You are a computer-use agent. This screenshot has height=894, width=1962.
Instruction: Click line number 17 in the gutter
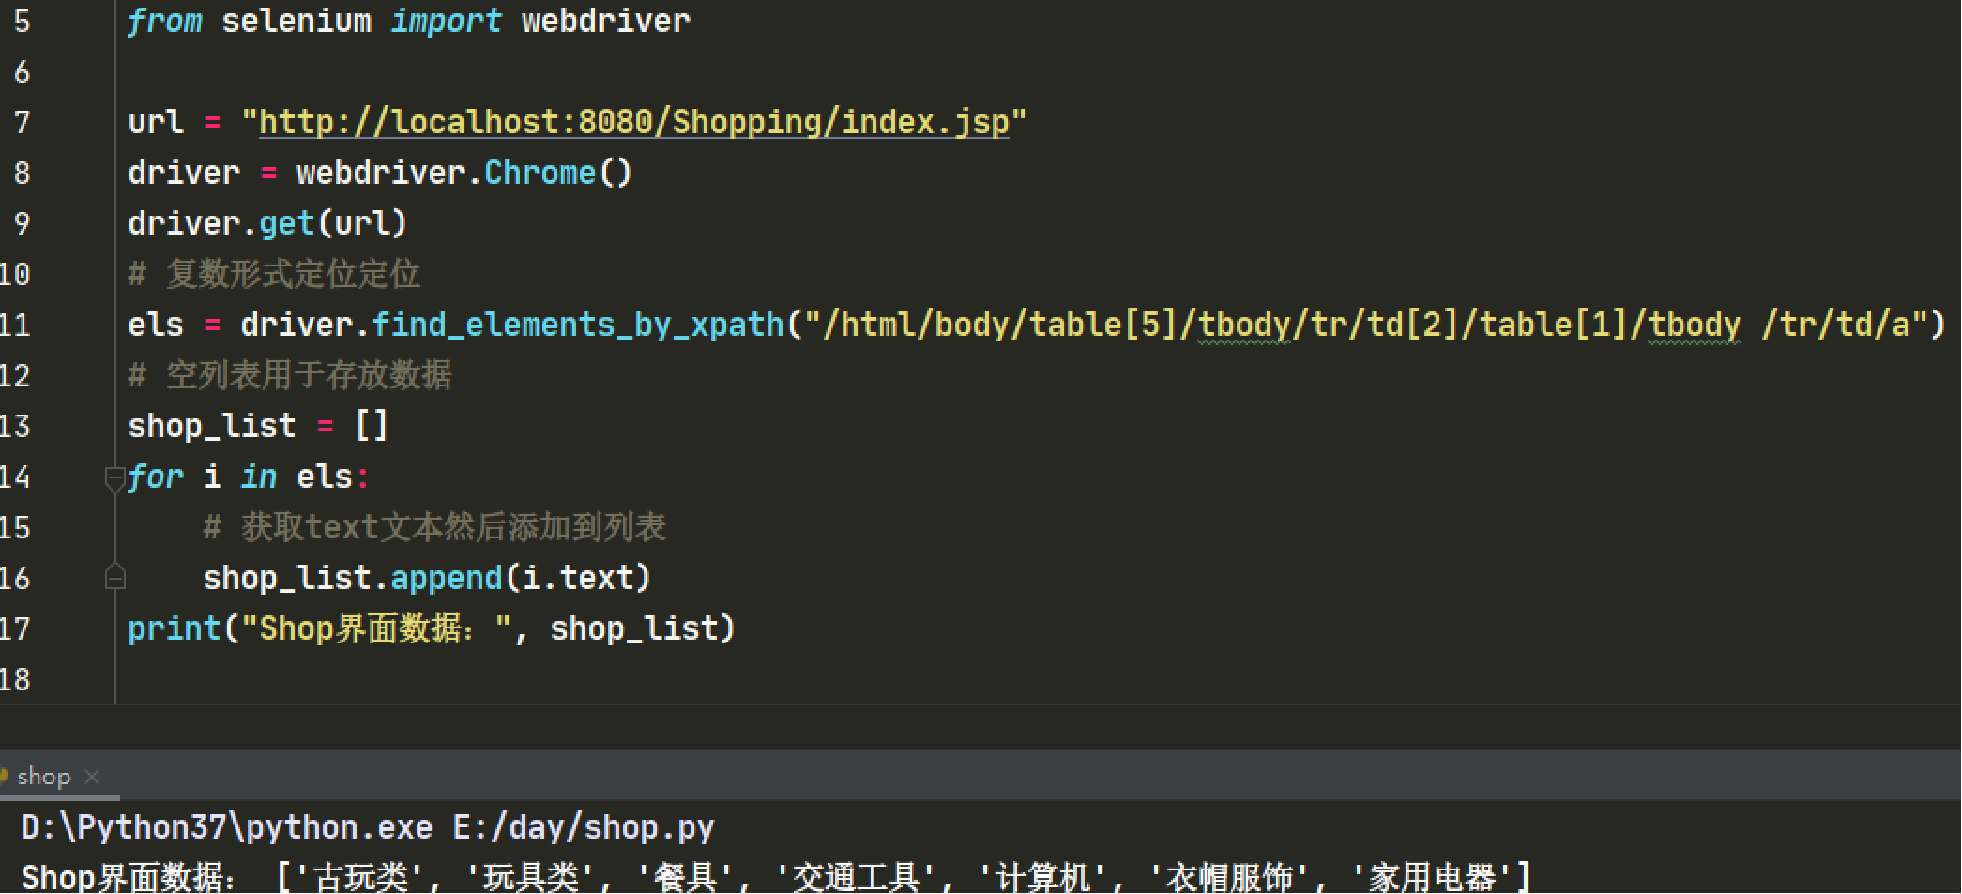point(15,629)
